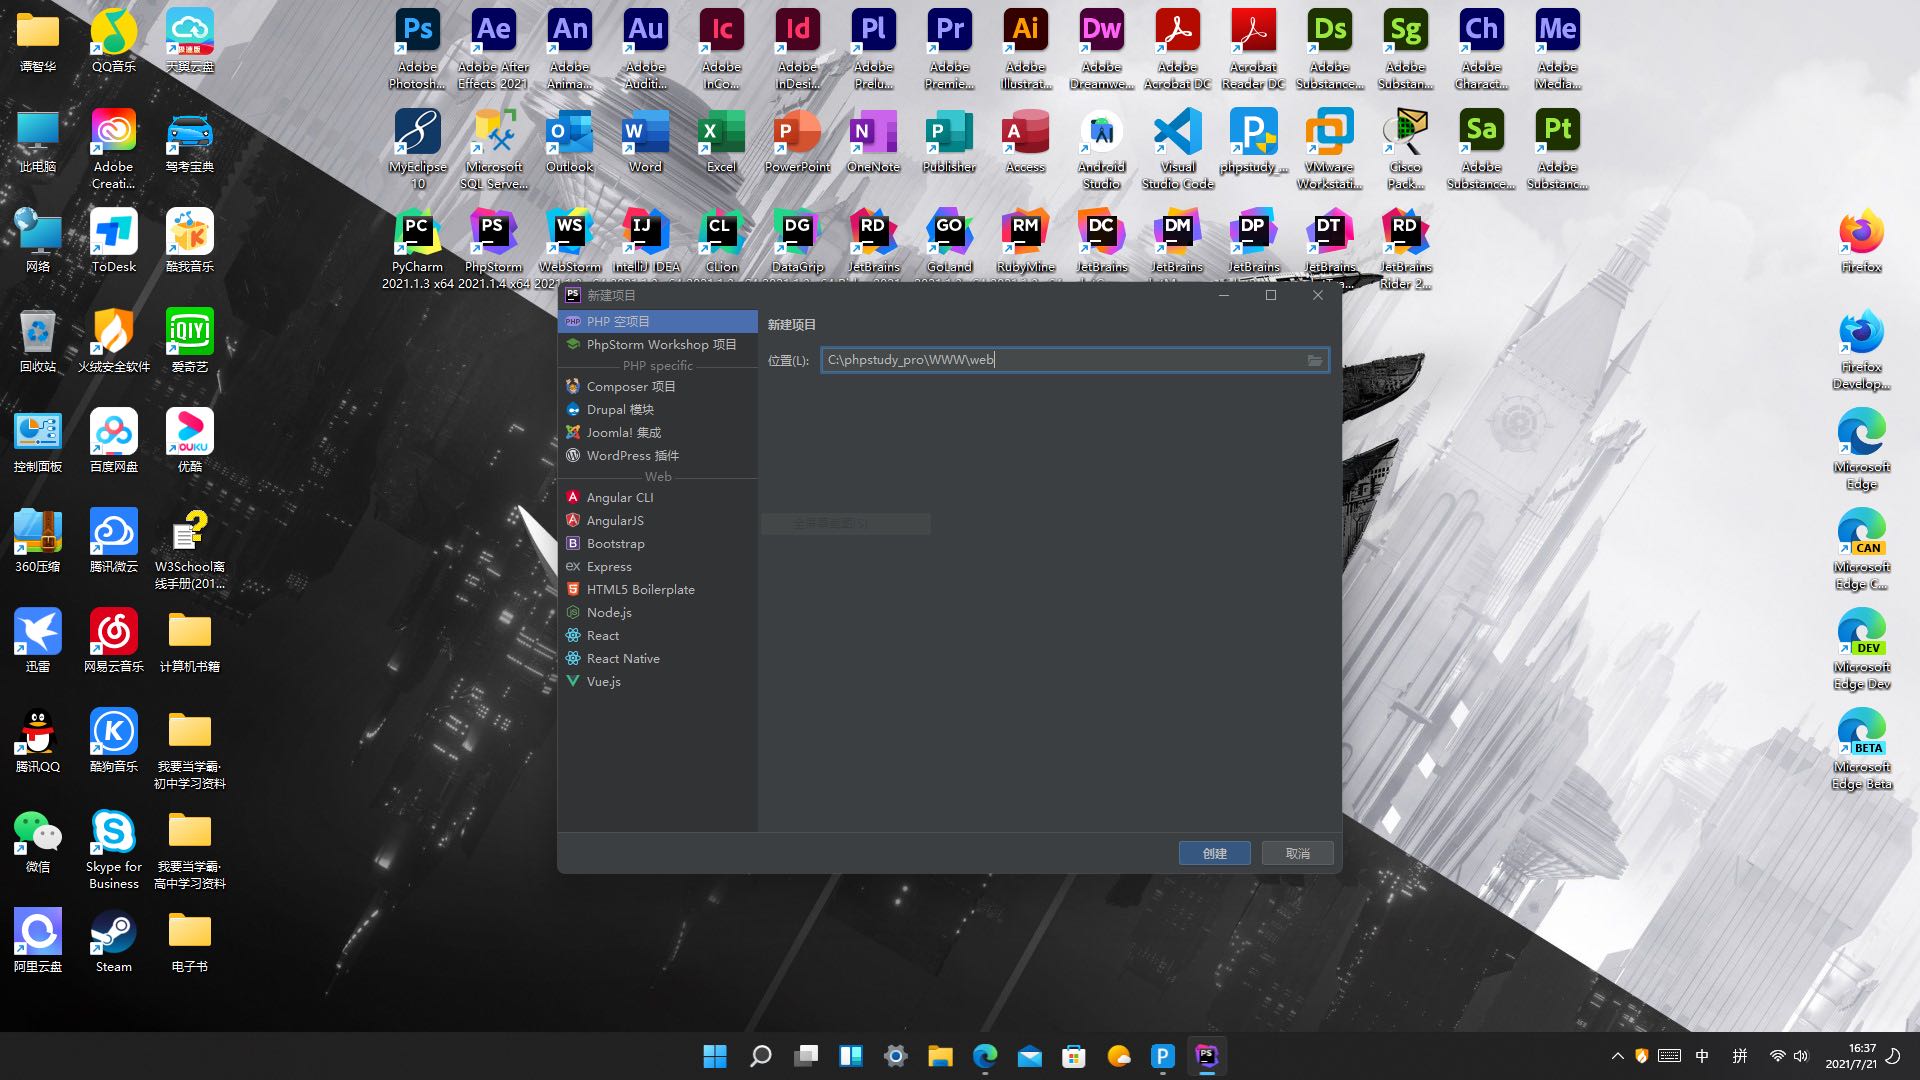Select the Node.js project type

tap(608, 612)
